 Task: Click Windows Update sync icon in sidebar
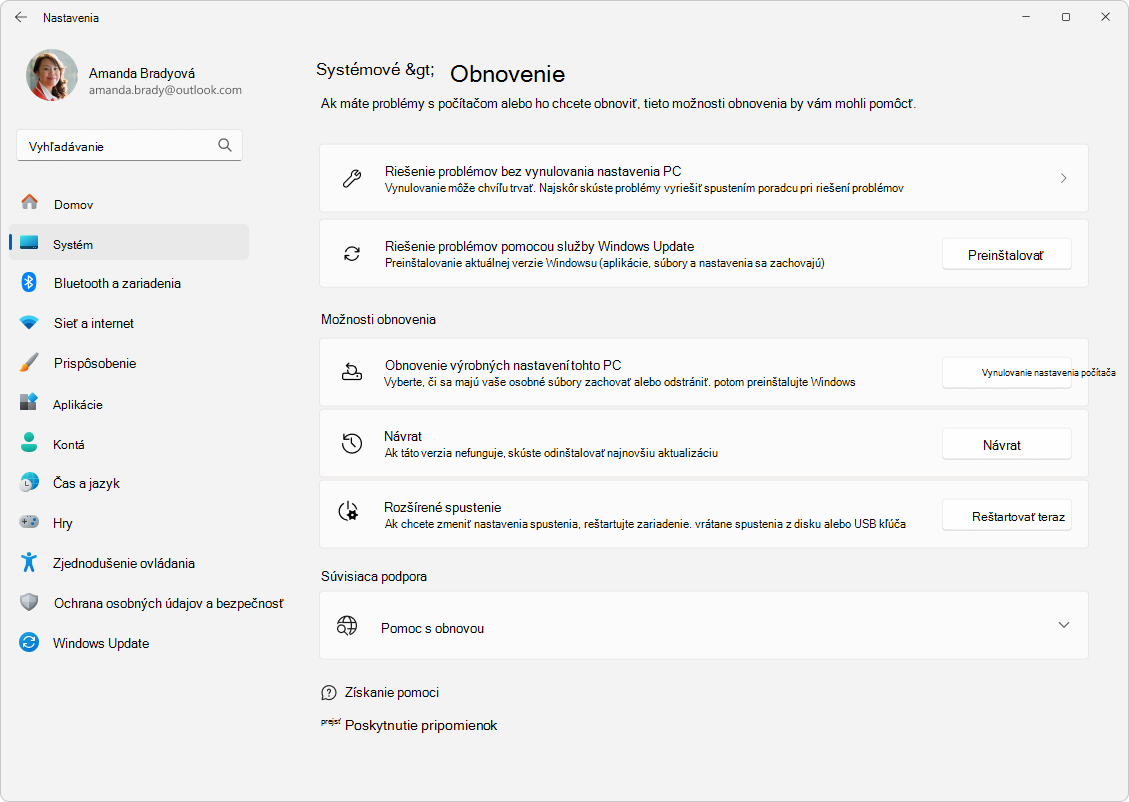pyautogui.click(x=29, y=641)
